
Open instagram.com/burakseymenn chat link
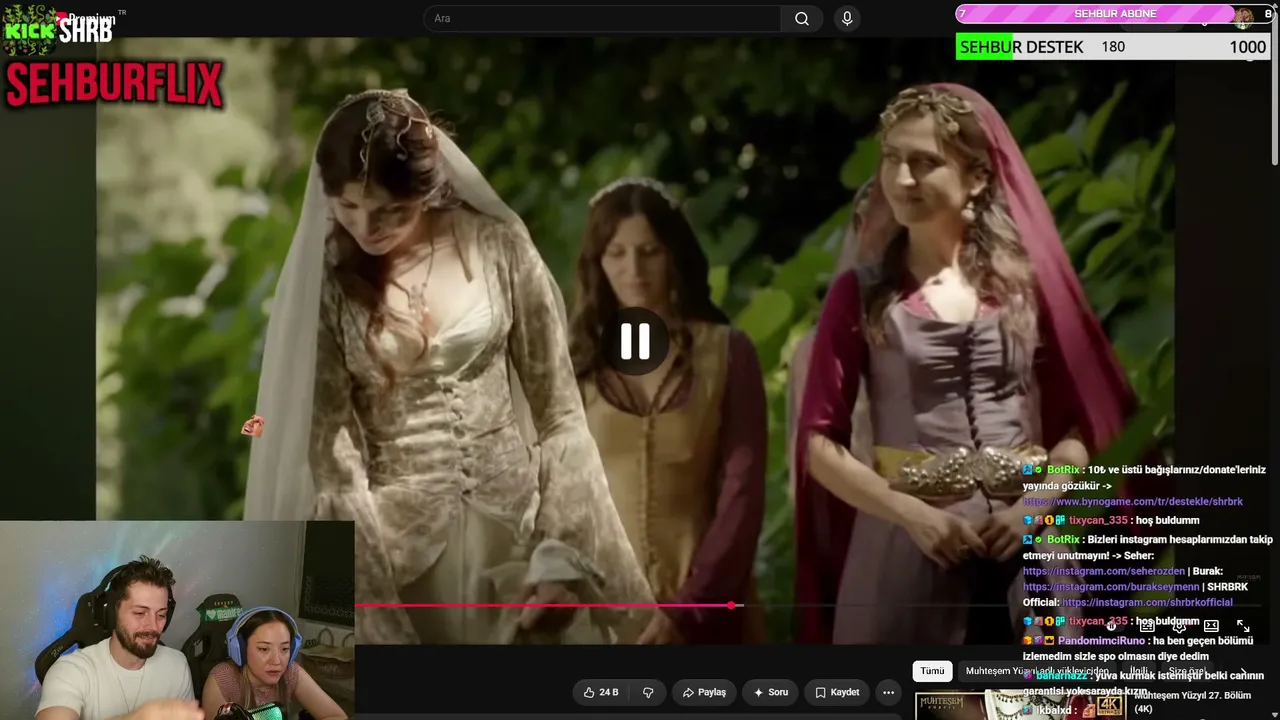(1110, 587)
